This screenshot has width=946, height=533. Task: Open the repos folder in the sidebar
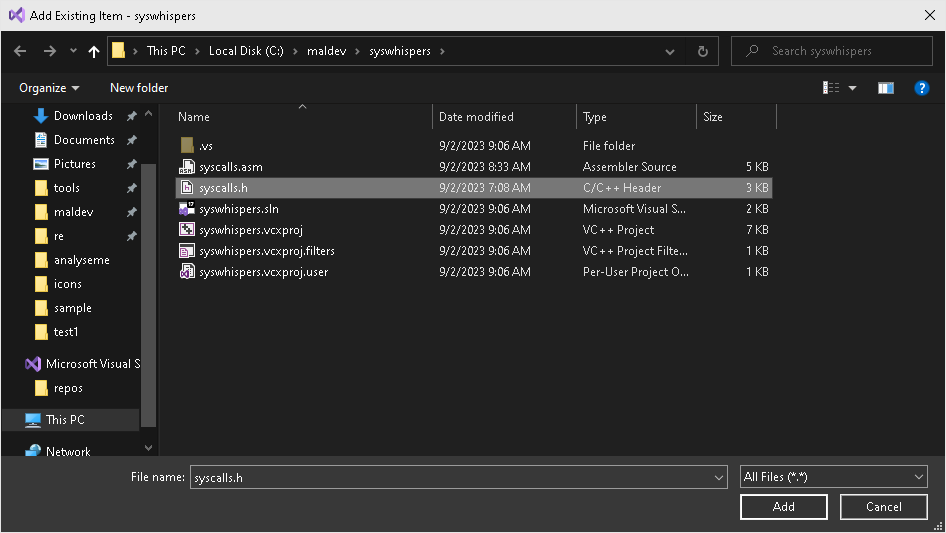pyautogui.click(x=68, y=388)
